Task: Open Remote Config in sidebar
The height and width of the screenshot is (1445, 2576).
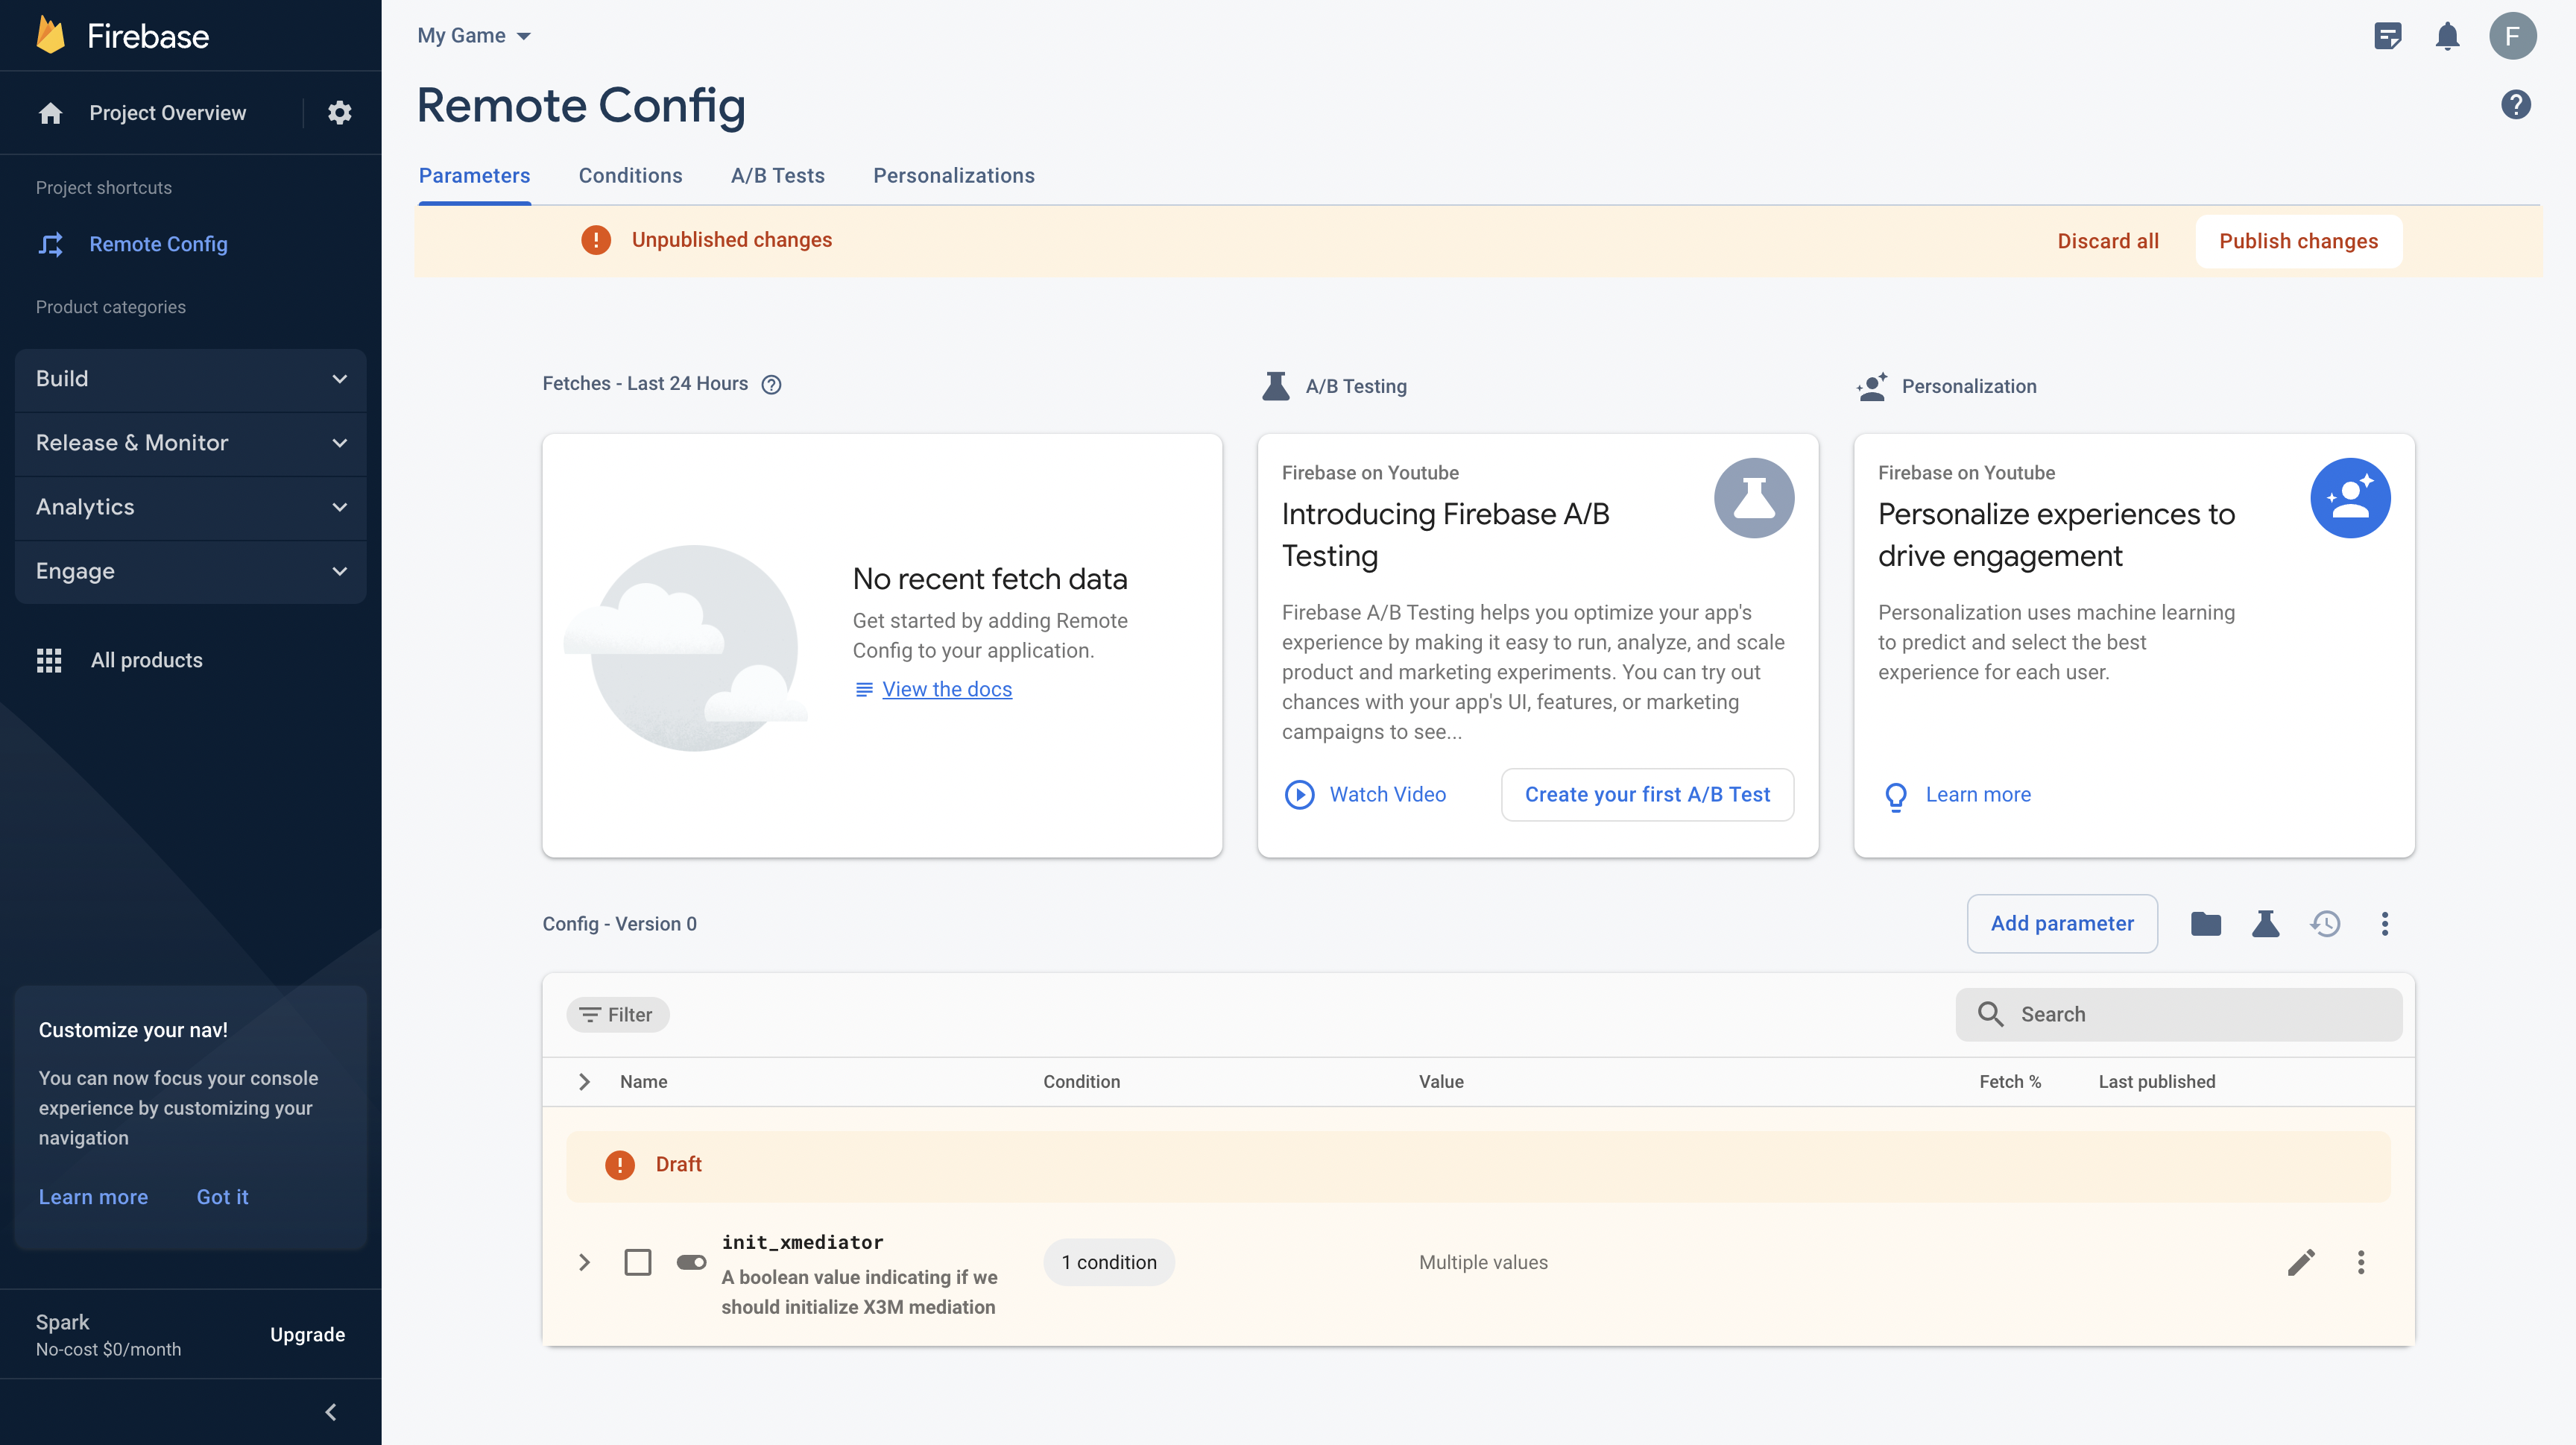Action: (x=158, y=244)
